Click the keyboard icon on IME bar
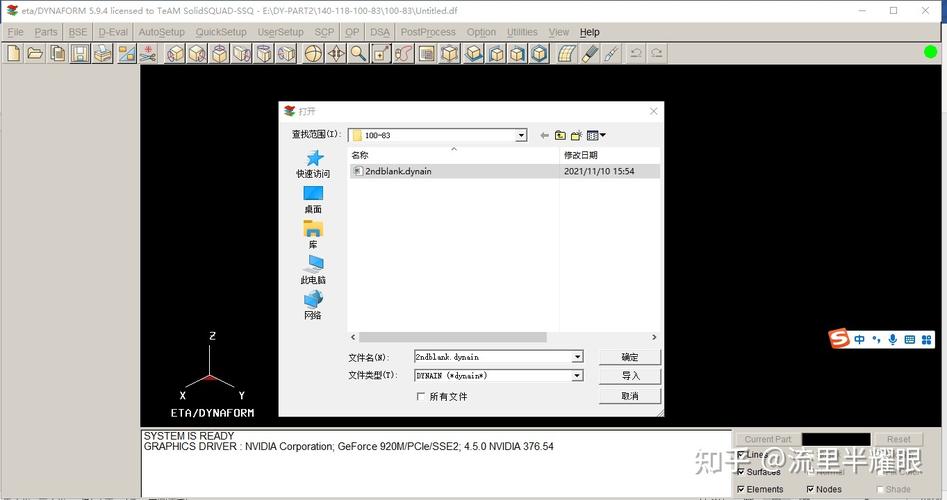 [910, 339]
